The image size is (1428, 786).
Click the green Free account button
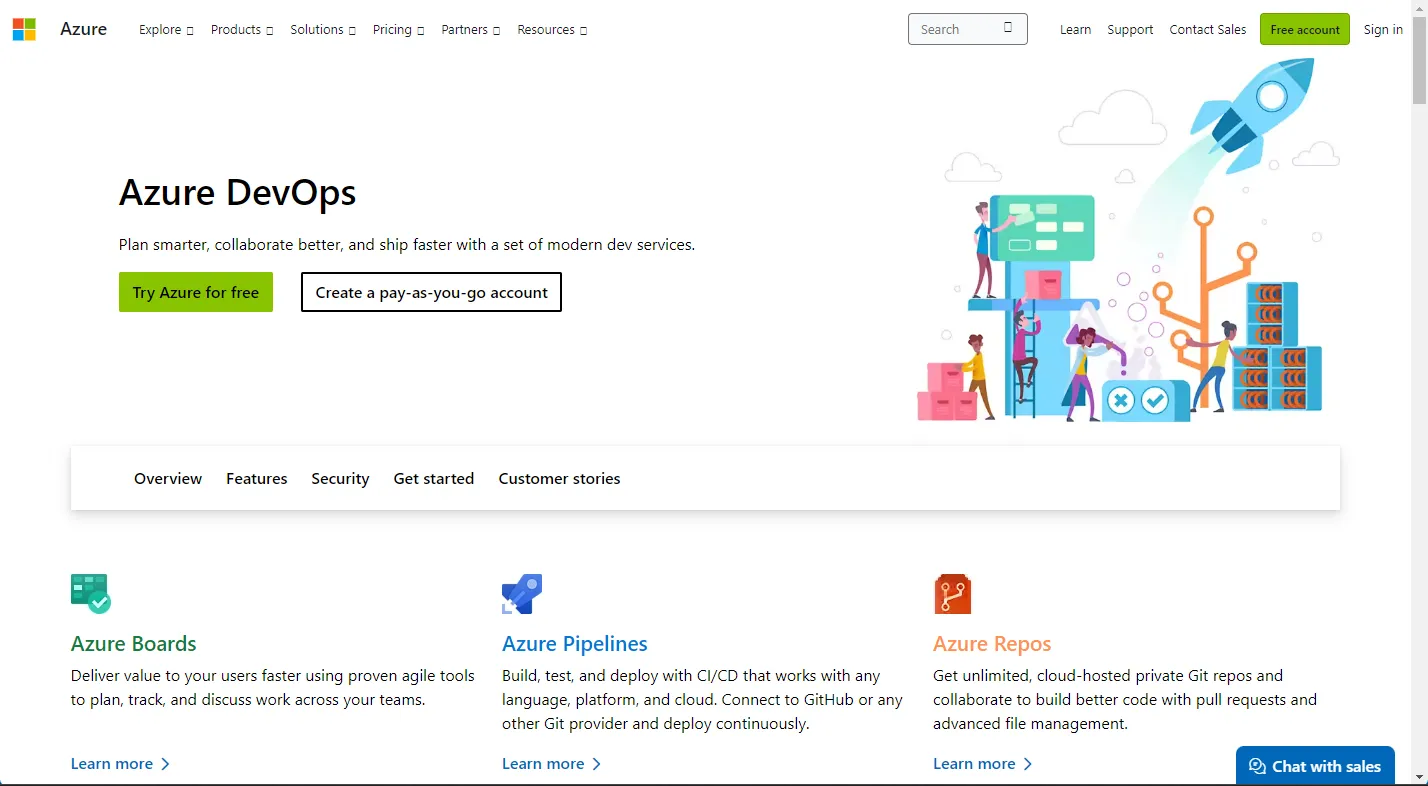click(x=1304, y=29)
